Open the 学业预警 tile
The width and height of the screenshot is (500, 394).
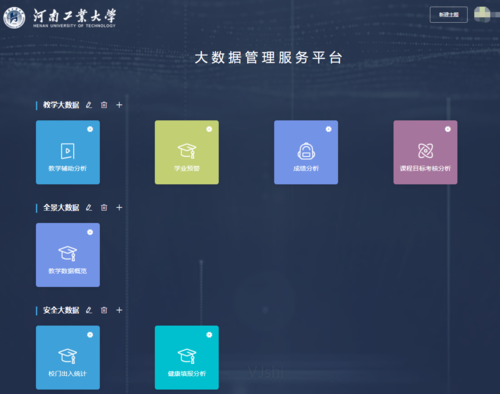pos(187,152)
